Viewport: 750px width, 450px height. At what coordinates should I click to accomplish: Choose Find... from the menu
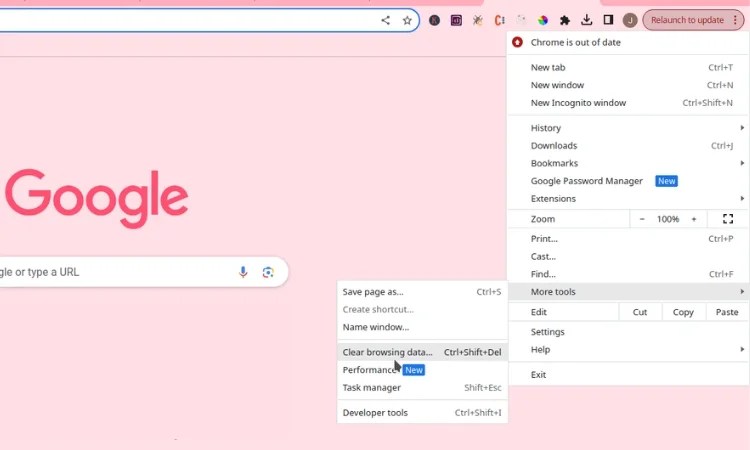coord(628,274)
